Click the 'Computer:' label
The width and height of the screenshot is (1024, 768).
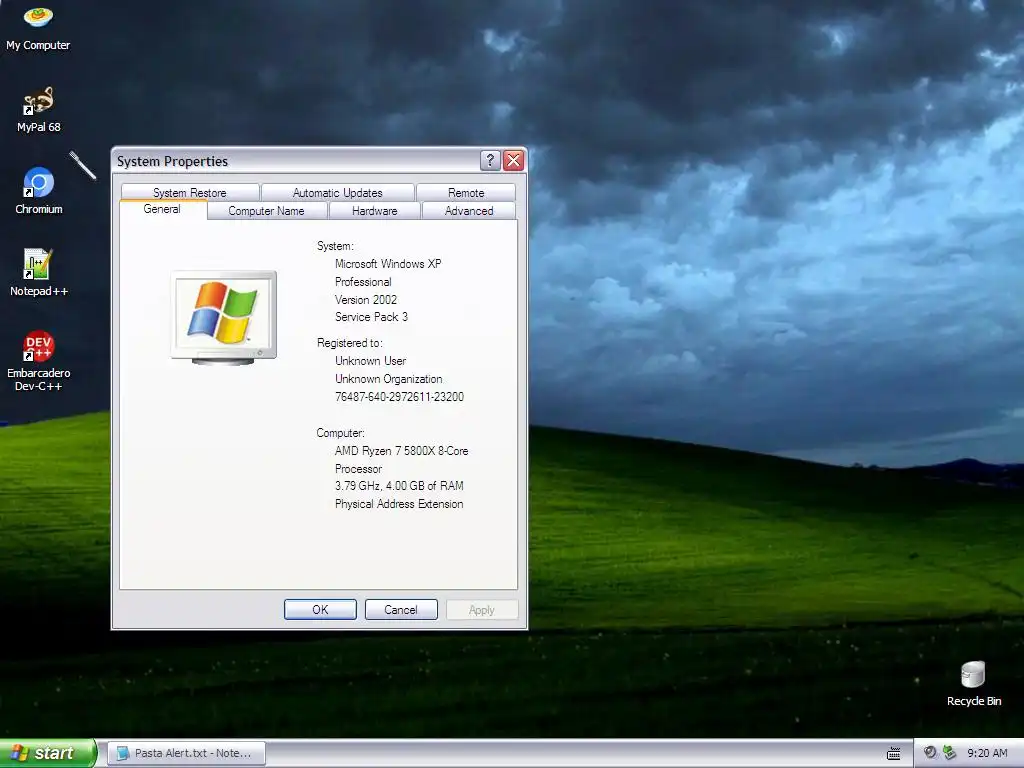coord(340,433)
